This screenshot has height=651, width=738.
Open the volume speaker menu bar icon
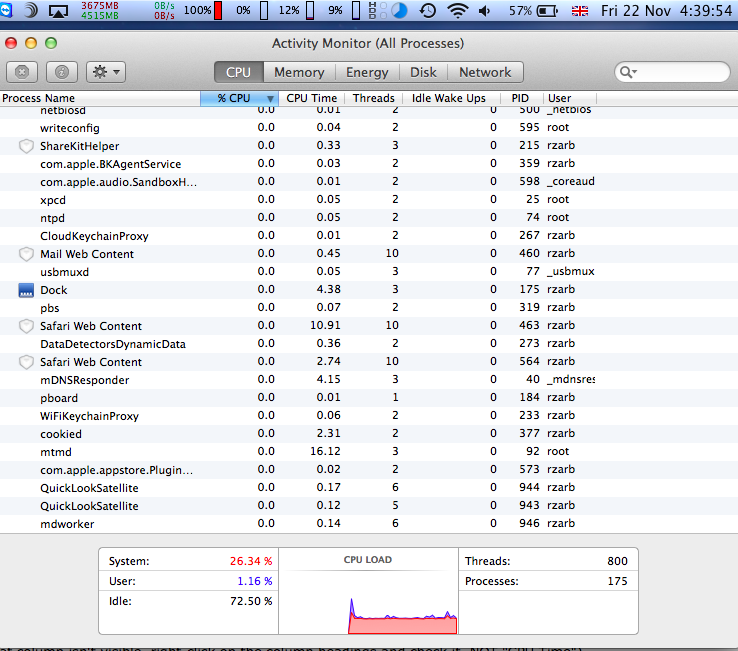point(485,10)
